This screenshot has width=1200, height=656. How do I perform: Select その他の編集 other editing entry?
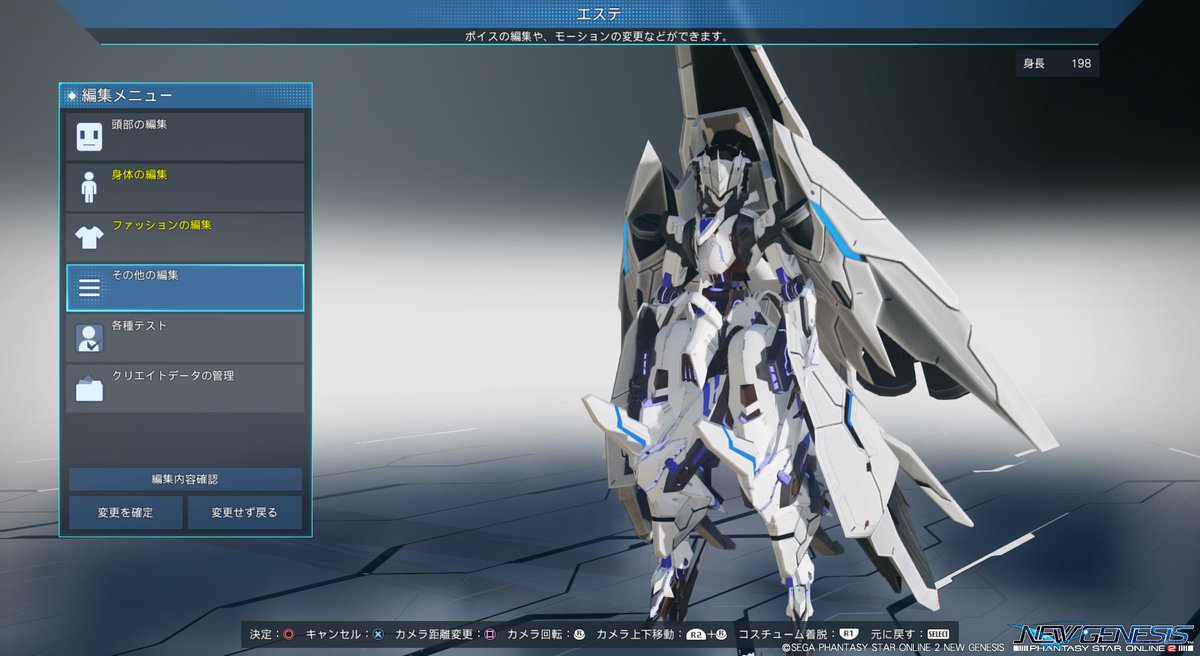185,288
